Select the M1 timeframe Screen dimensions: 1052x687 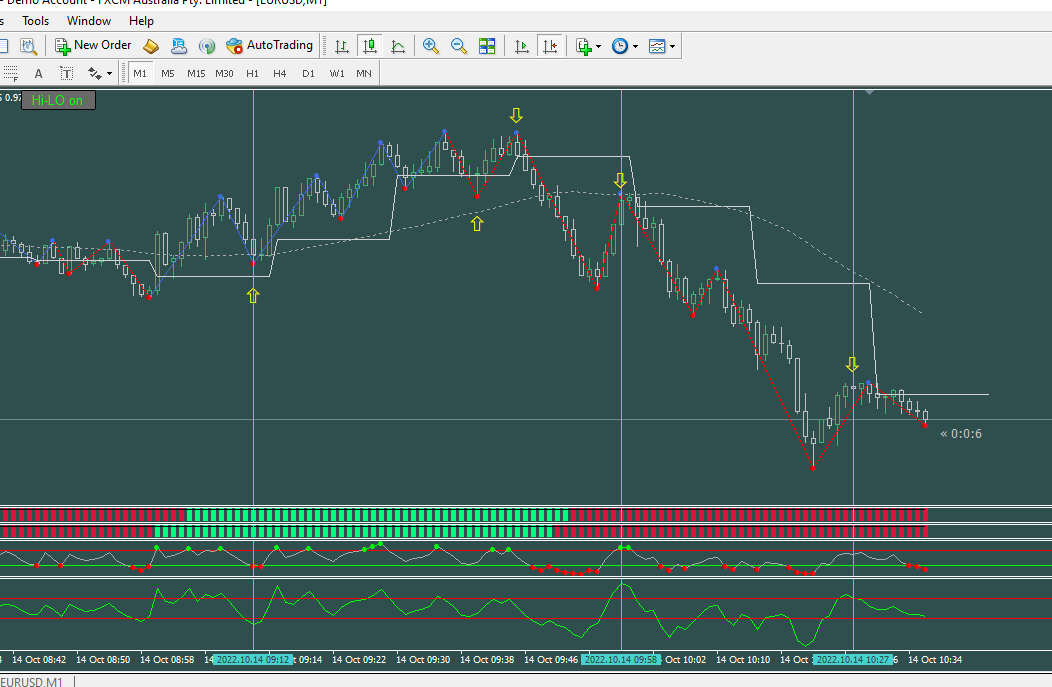[x=140, y=73]
